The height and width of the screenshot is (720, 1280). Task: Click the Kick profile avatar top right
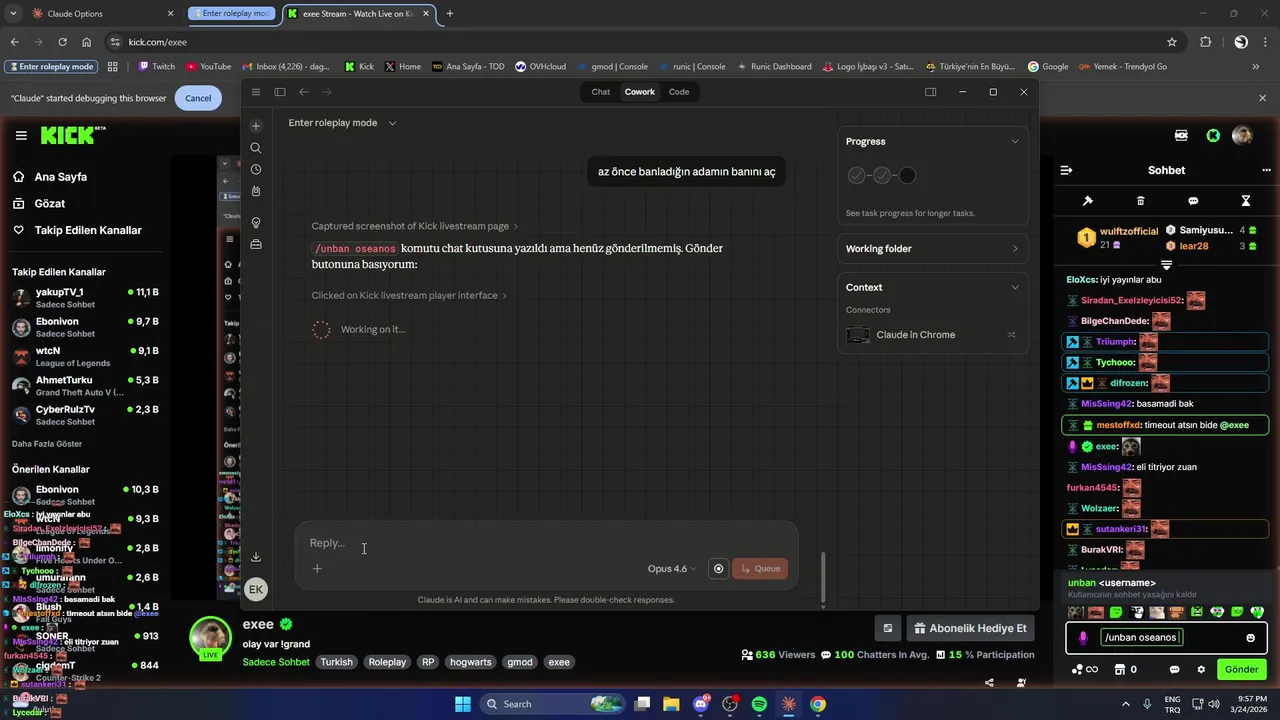(1242, 135)
